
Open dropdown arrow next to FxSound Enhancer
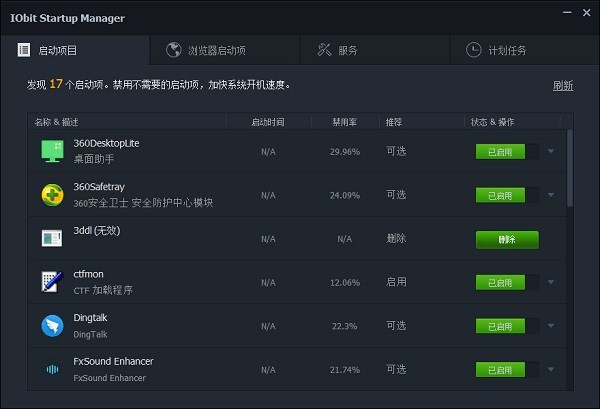[x=550, y=370]
